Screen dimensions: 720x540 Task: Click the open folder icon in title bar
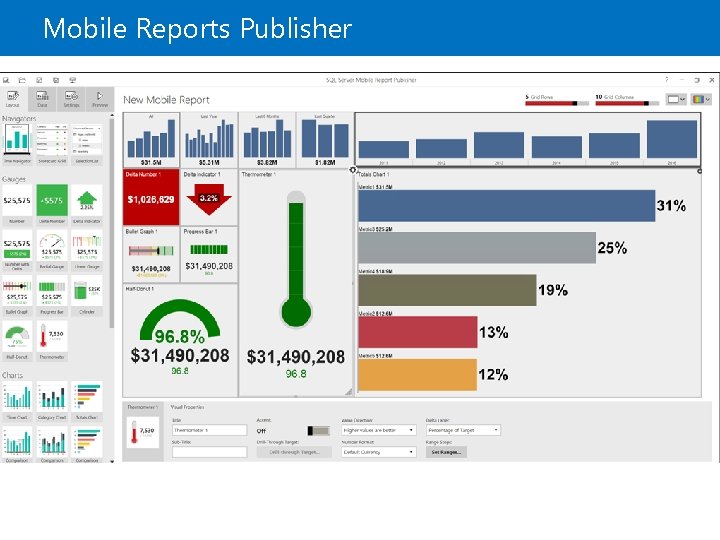(22, 80)
